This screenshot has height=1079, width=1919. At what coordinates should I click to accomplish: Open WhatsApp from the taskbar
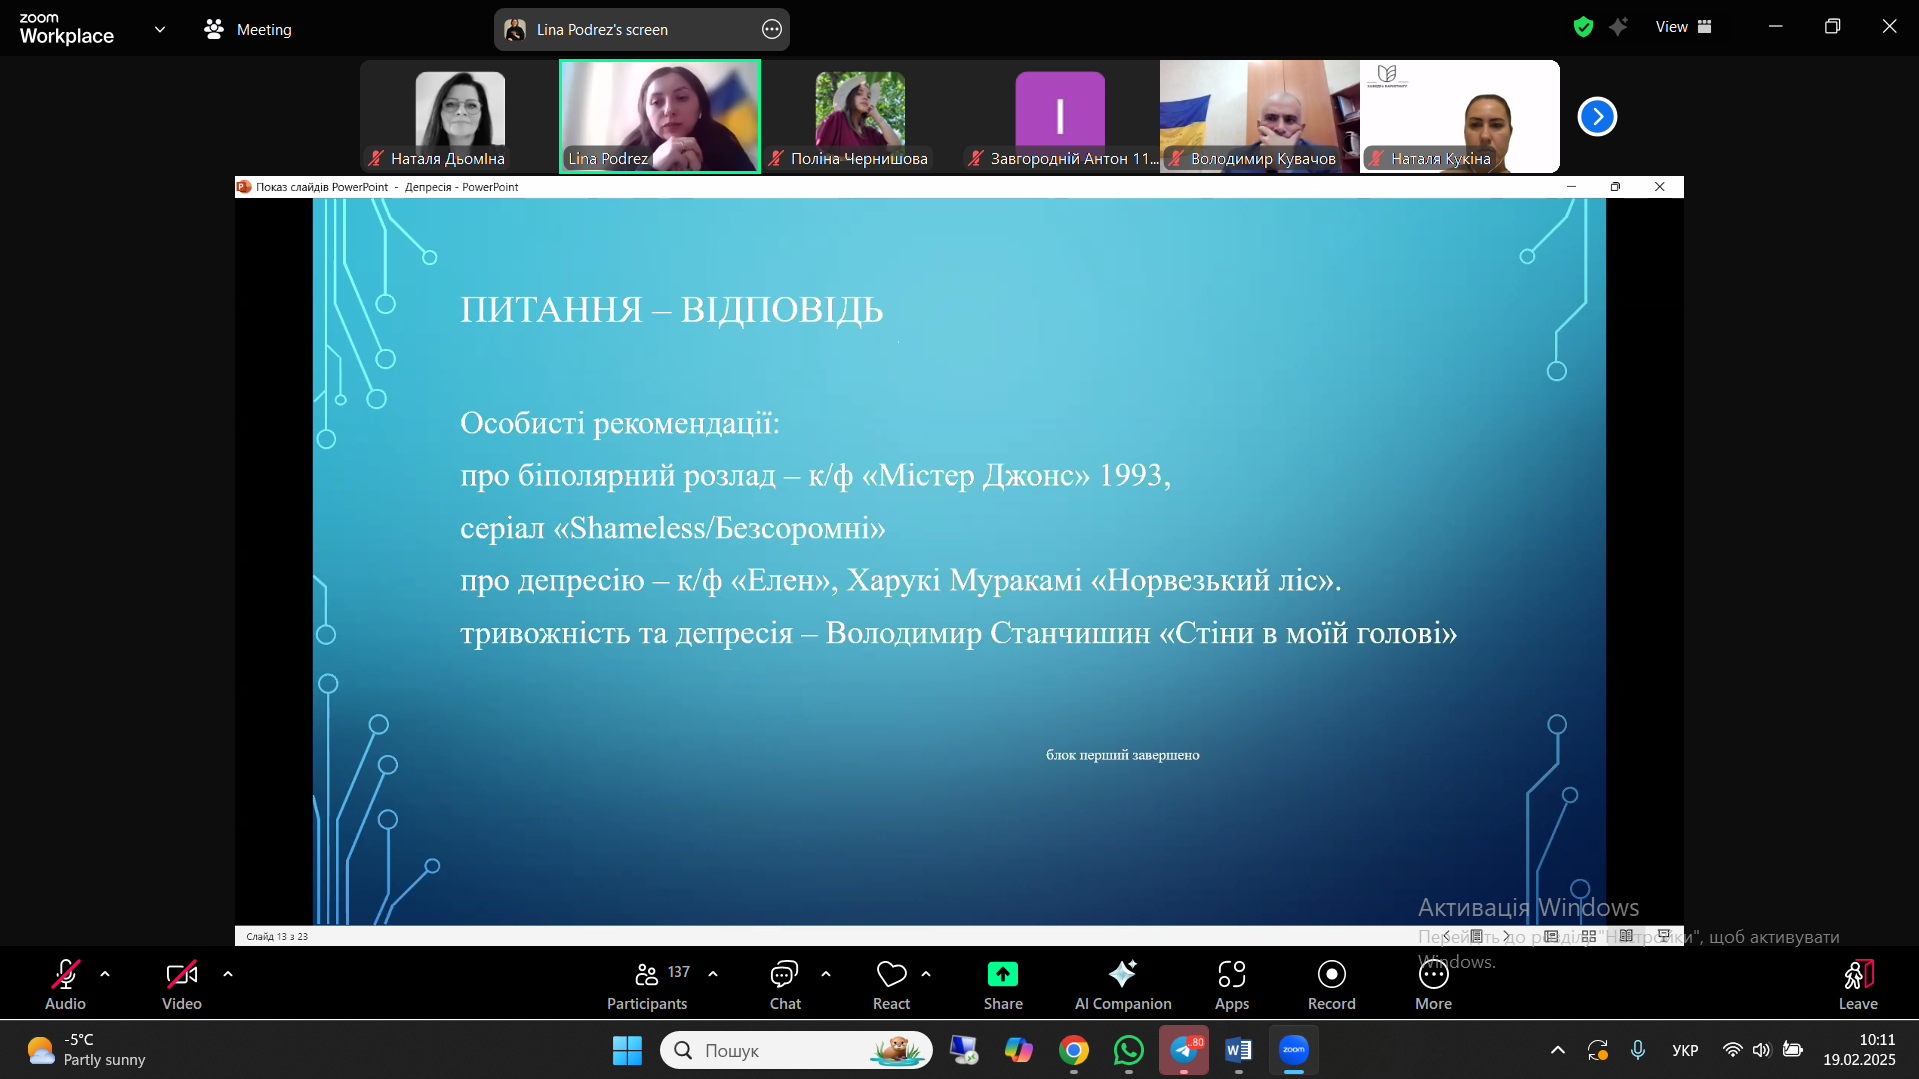[1129, 1050]
